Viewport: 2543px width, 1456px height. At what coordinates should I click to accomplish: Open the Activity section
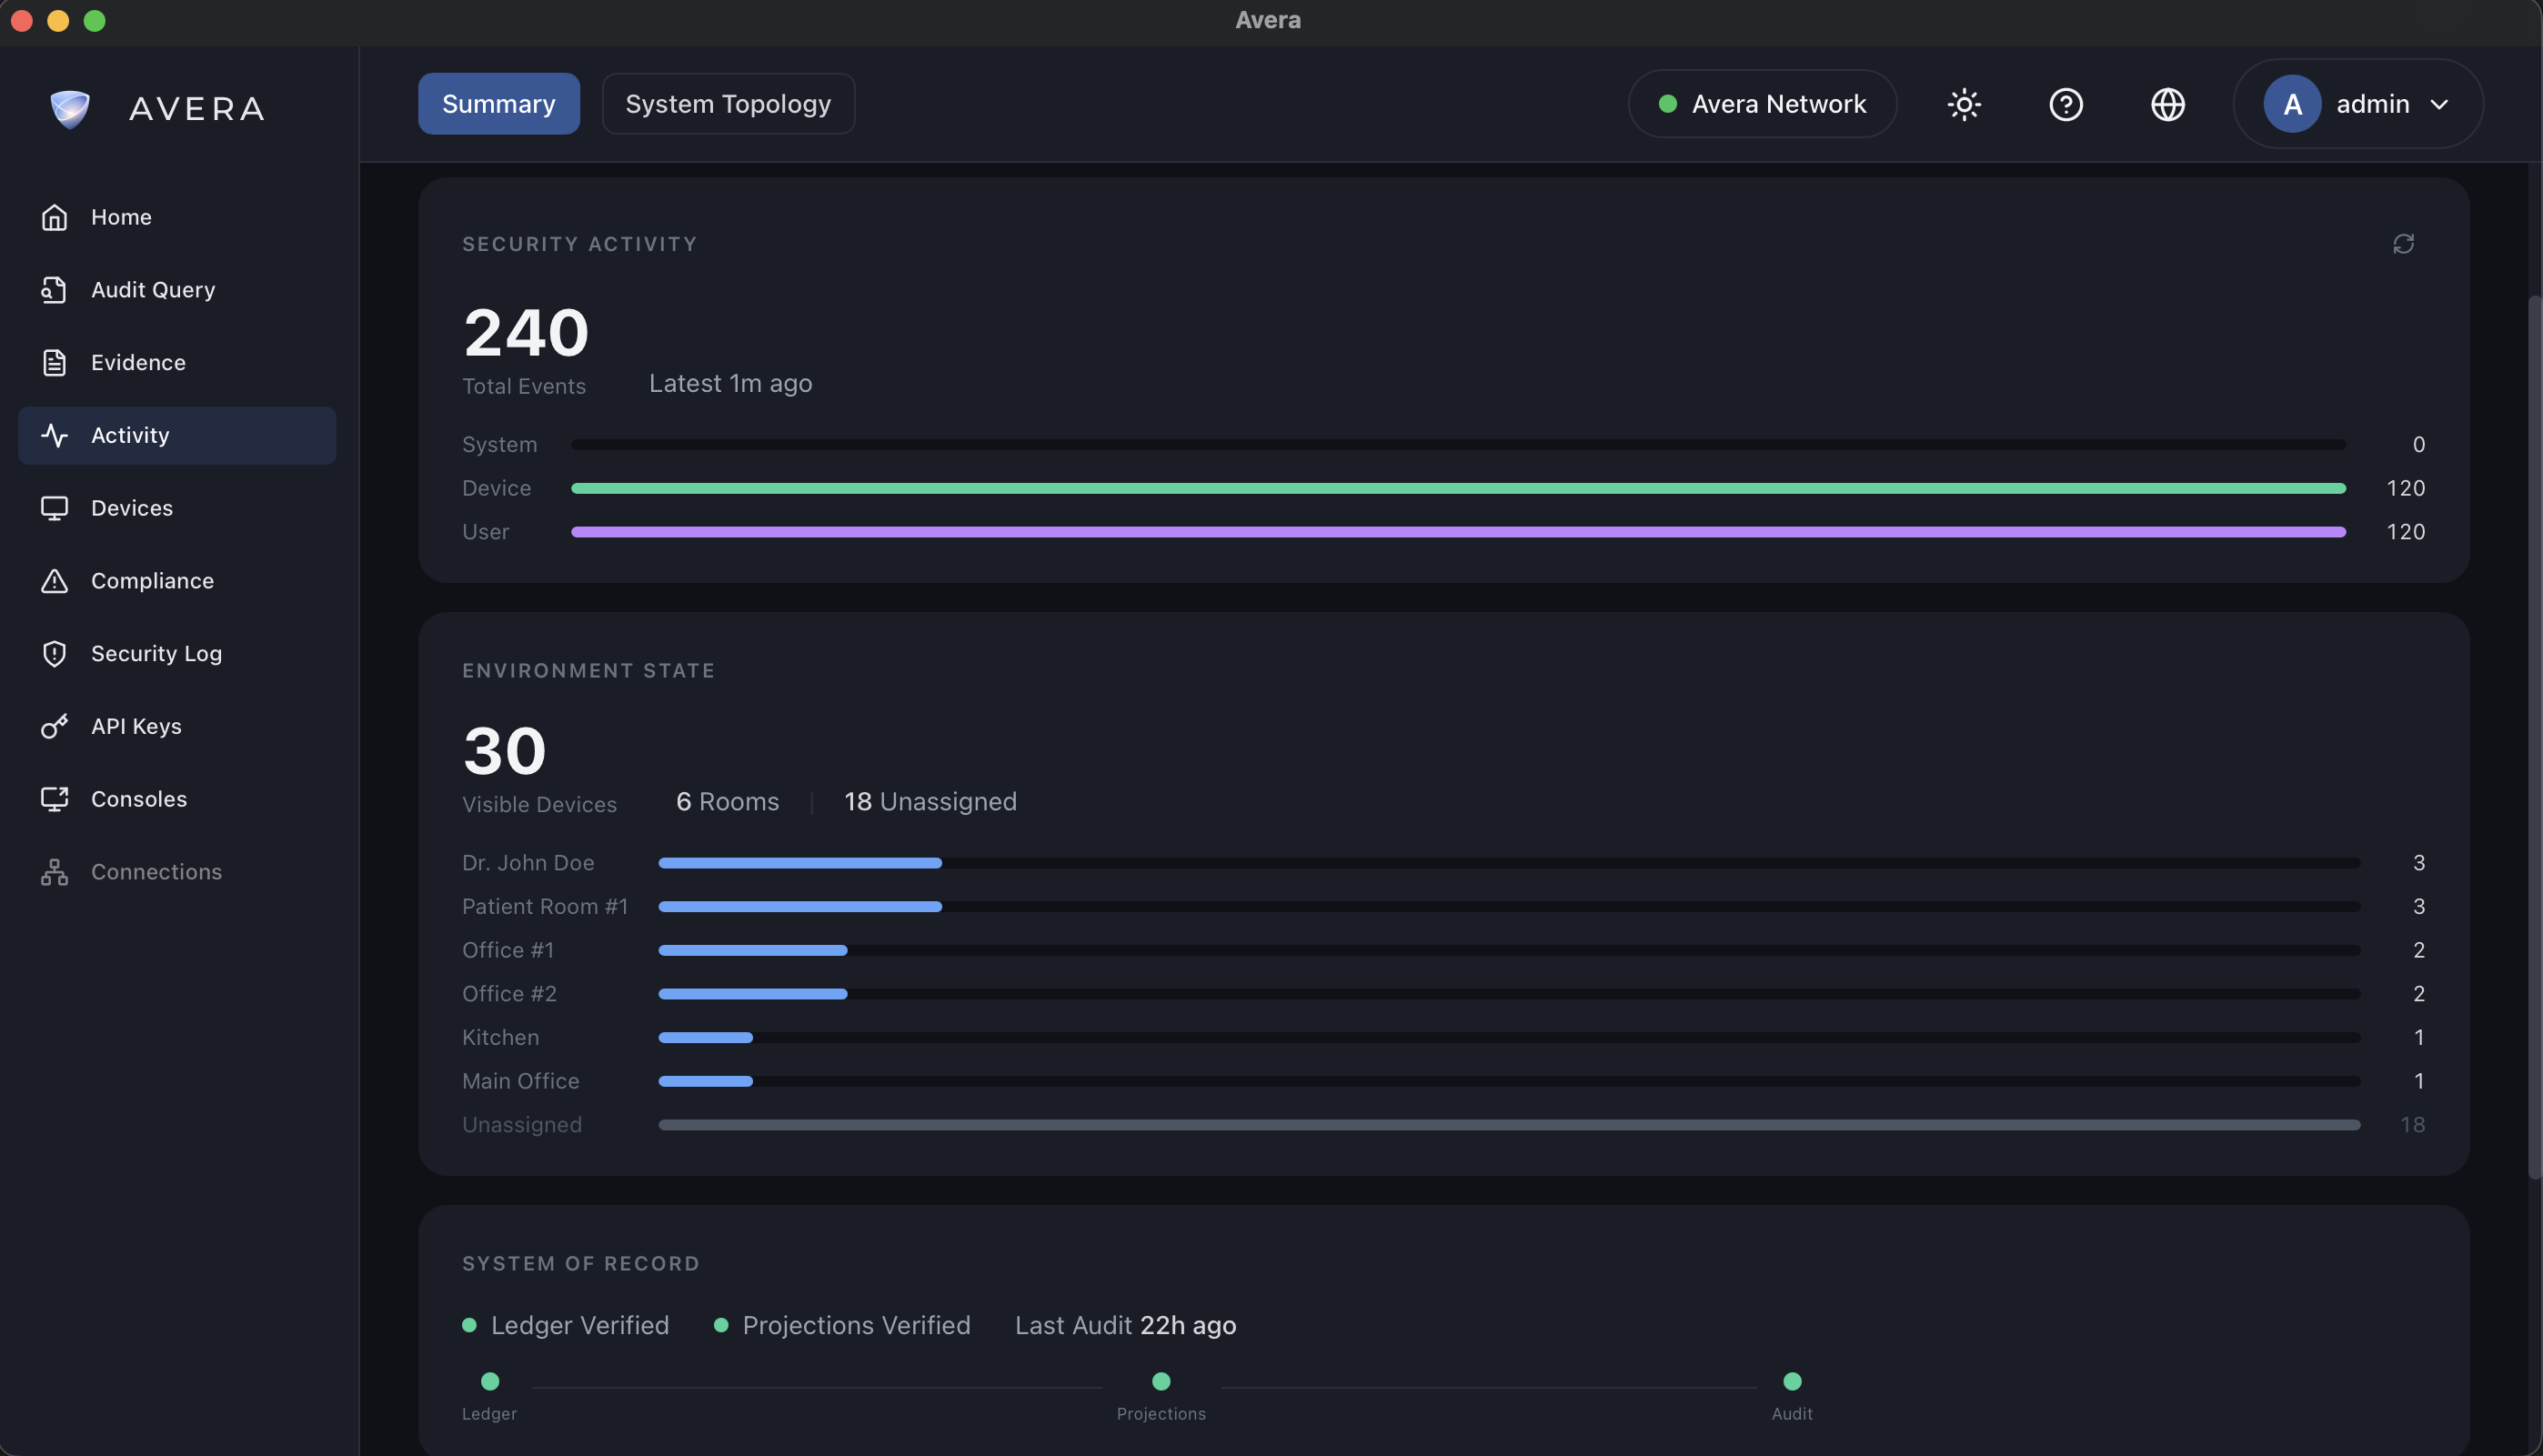[x=130, y=435]
